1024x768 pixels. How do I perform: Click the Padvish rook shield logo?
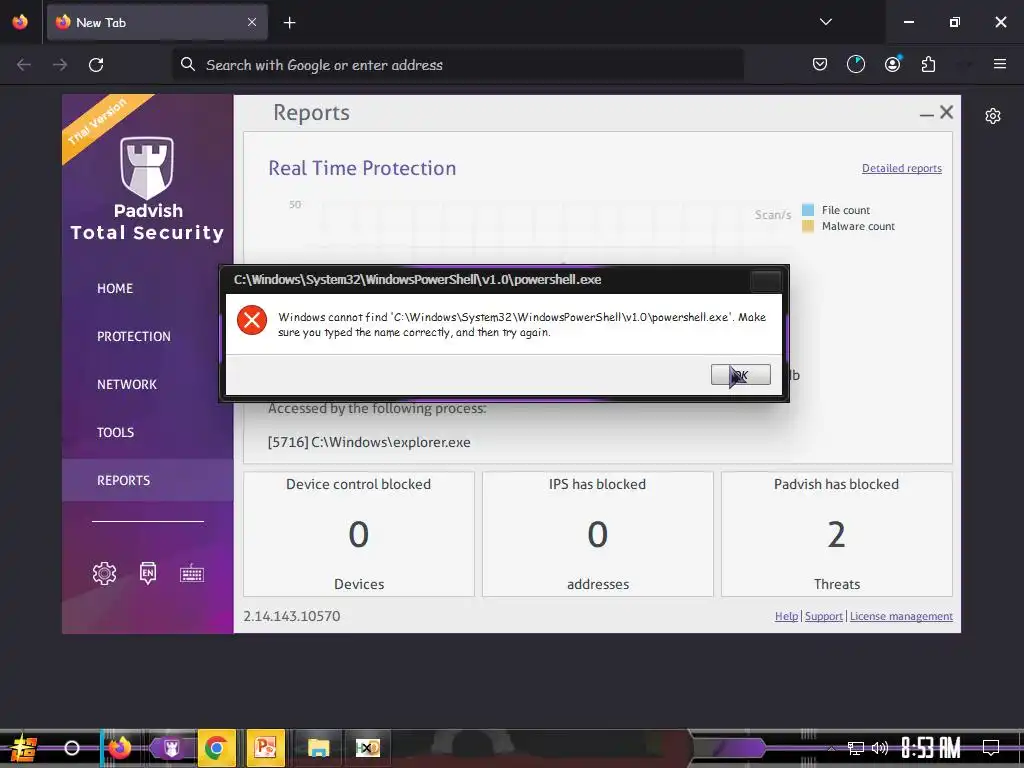(147, 167)
